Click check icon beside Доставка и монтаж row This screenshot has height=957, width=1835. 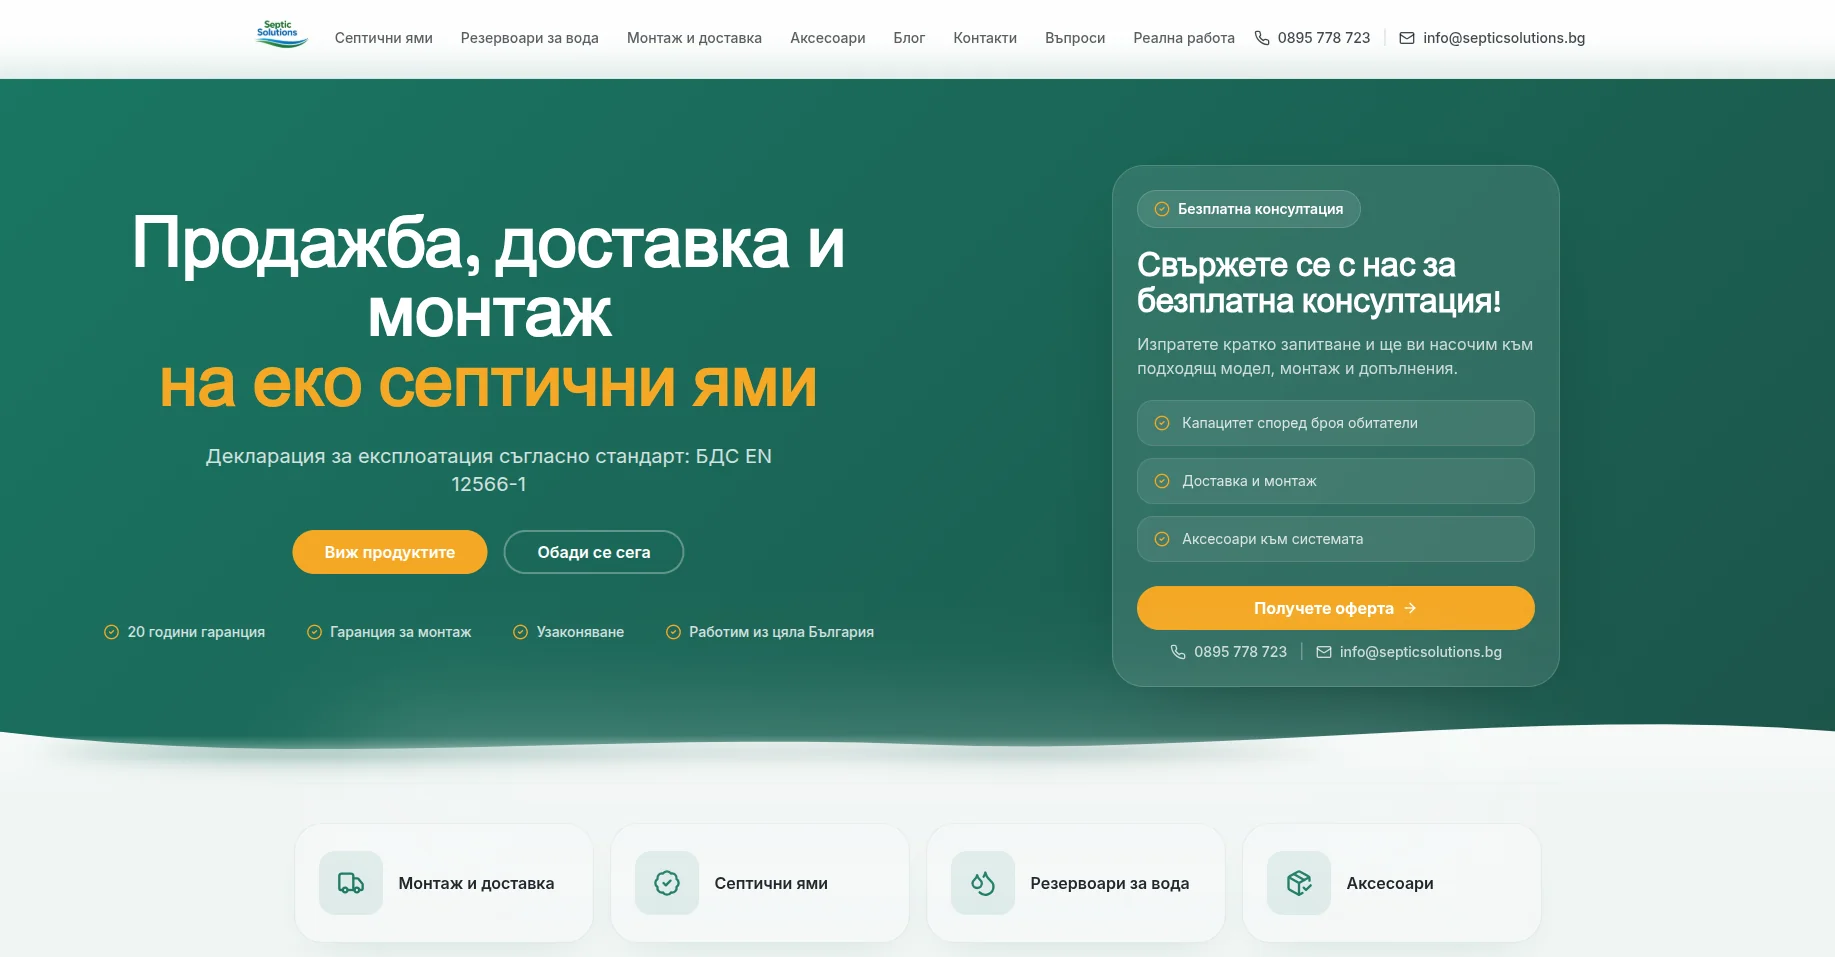1162,481
